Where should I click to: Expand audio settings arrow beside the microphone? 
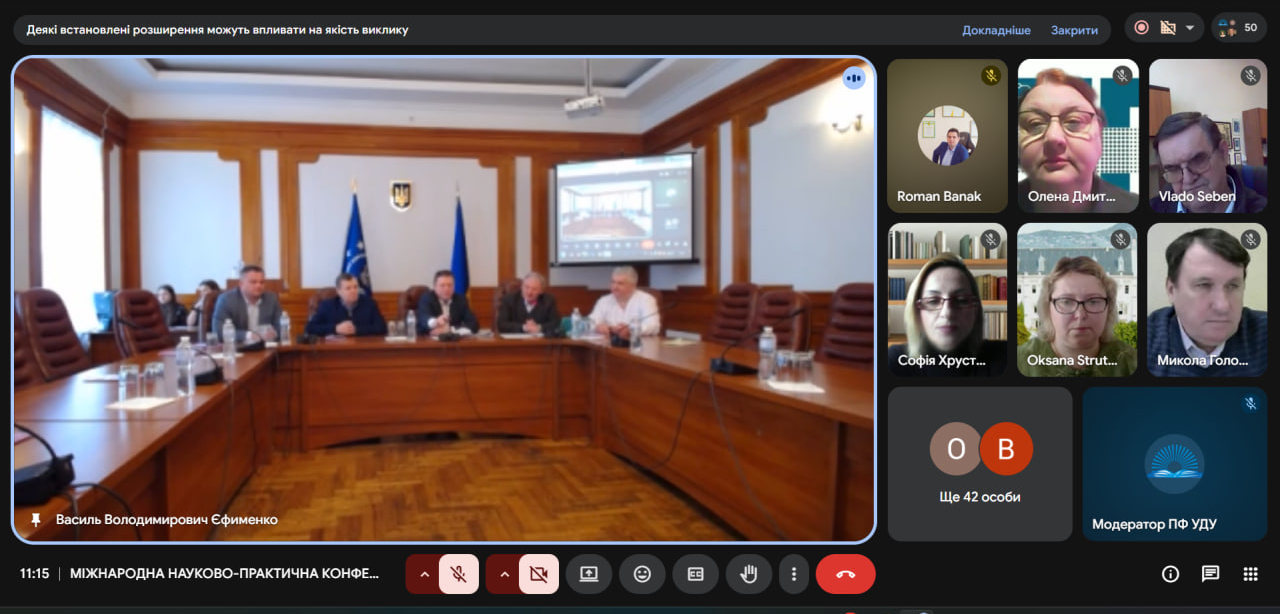point(424,574)
